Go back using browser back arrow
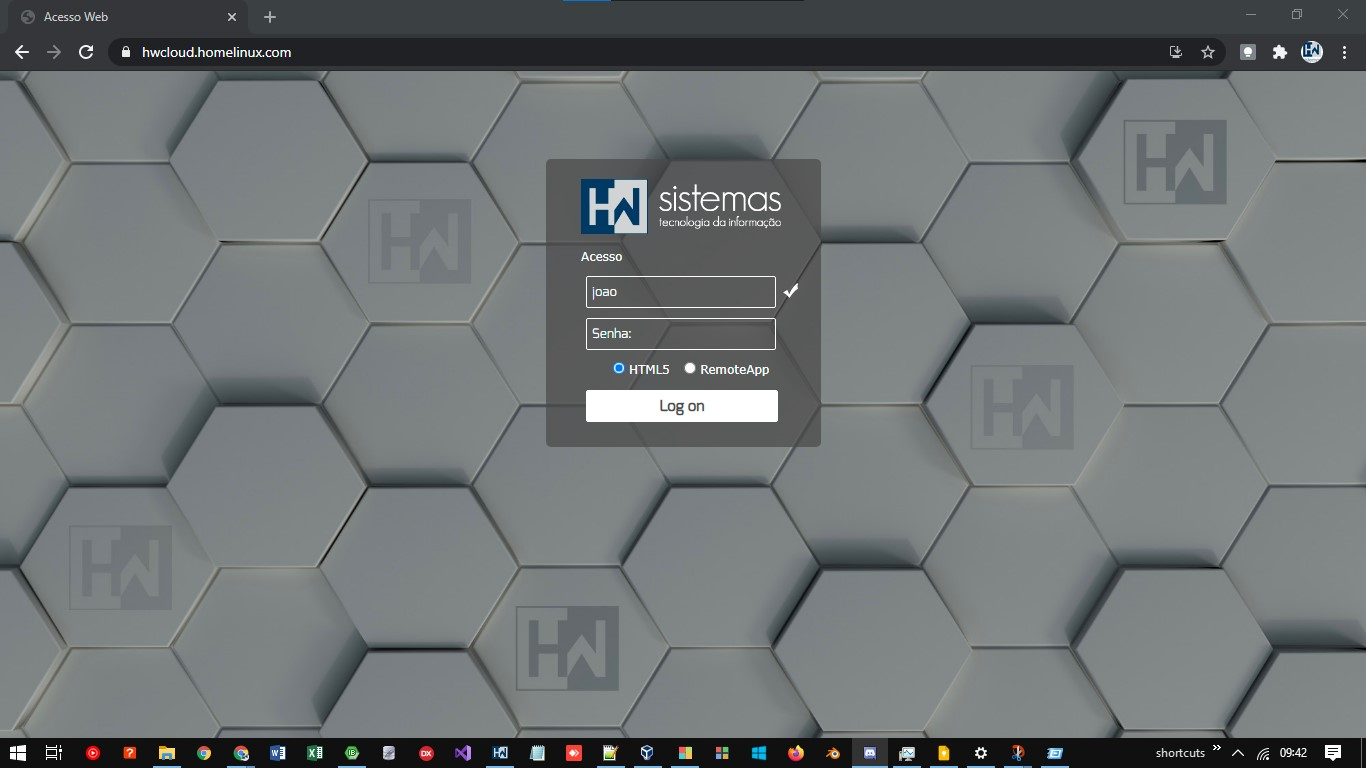The width and height of the screenshot is (1366, 768). click(x=22, y=52)
